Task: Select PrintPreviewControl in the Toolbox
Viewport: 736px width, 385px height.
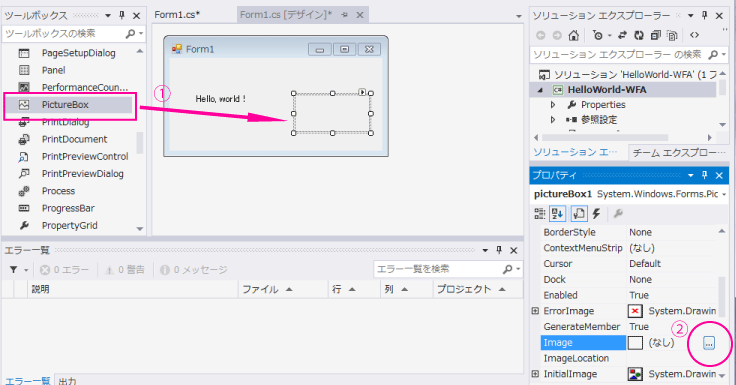Action: 84,156
